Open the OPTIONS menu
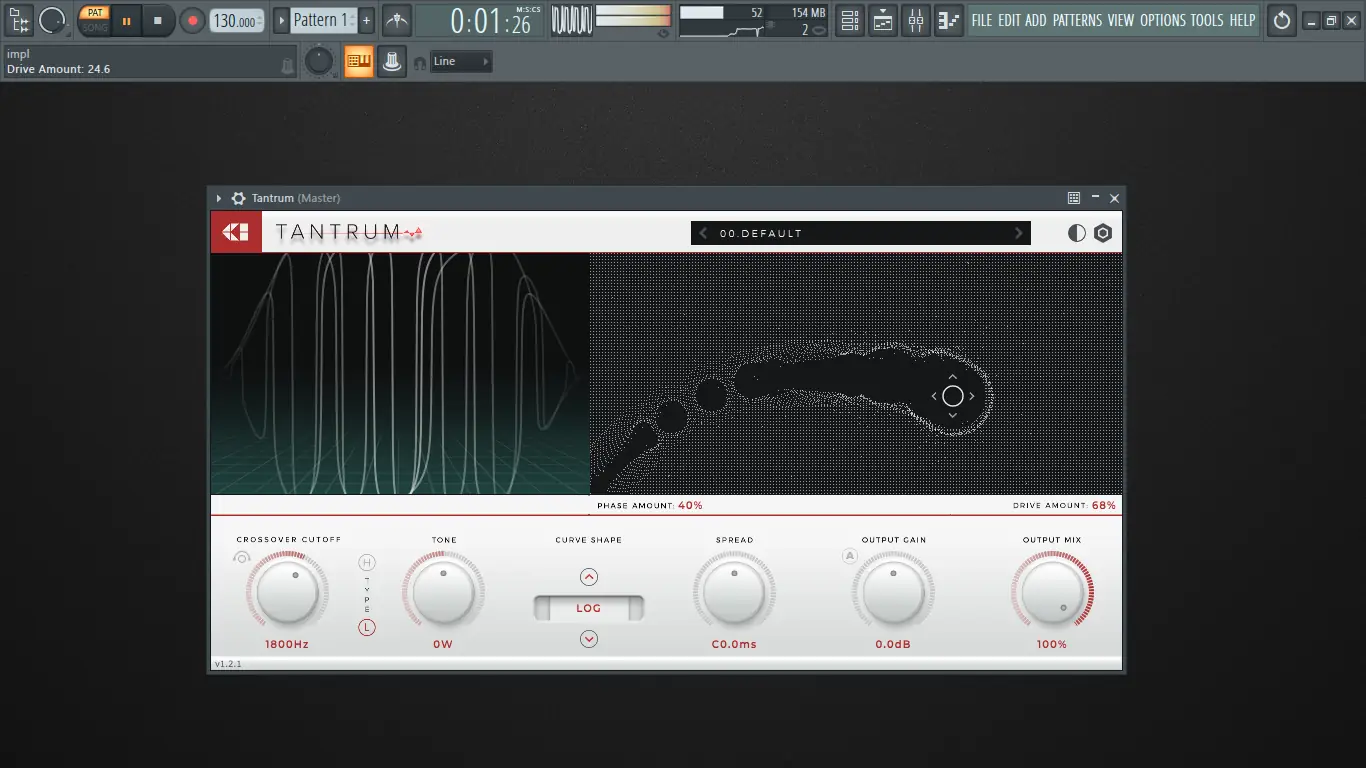1366x768 pixels. 1162,20
